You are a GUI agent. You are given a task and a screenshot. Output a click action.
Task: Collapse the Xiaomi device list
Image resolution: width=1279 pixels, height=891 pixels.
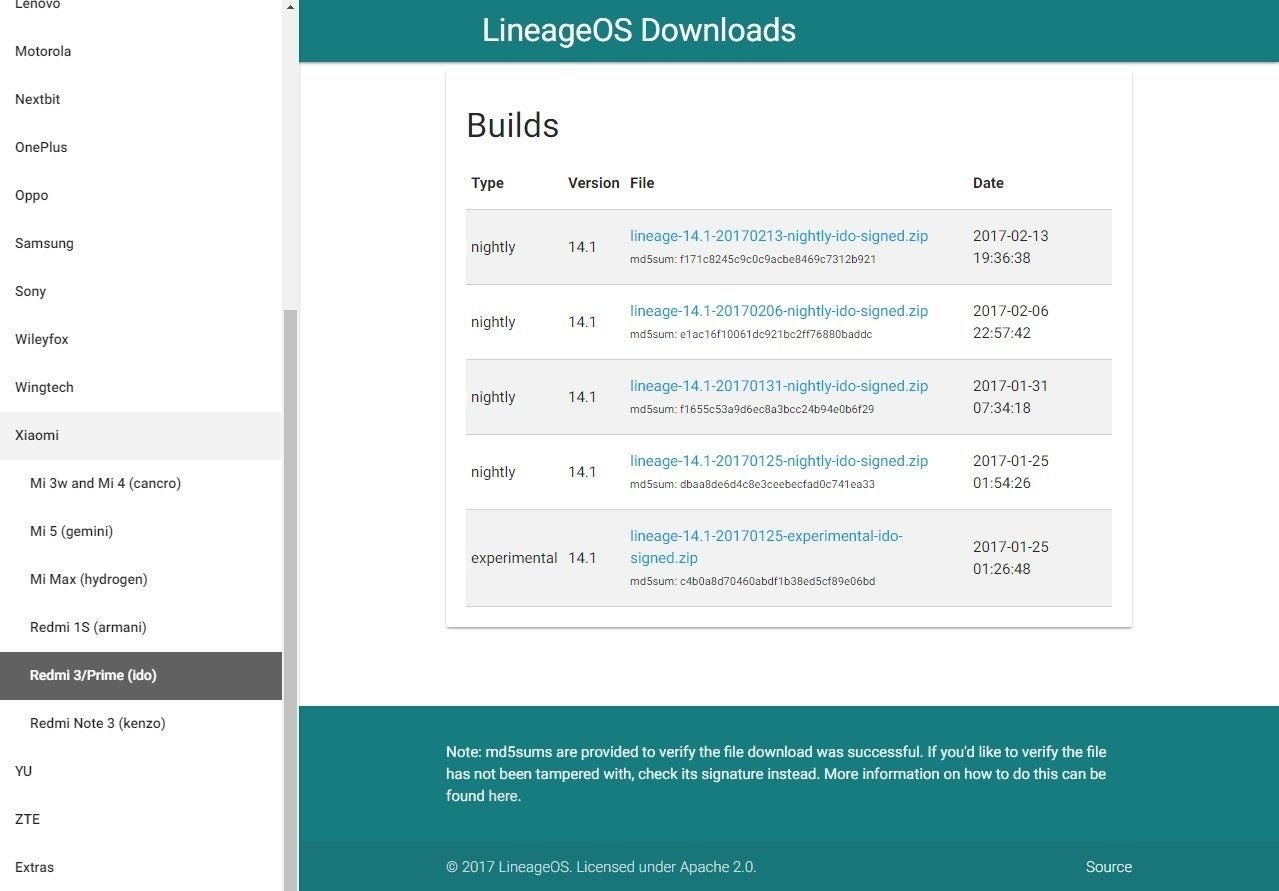37,435
